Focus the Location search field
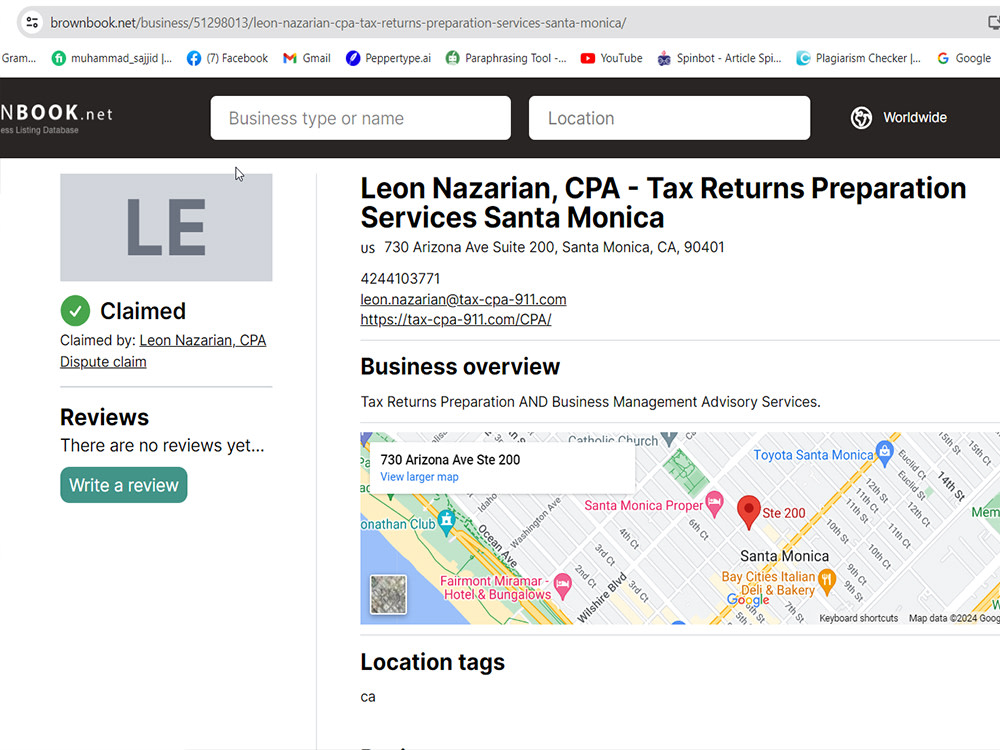 point(669,118)
